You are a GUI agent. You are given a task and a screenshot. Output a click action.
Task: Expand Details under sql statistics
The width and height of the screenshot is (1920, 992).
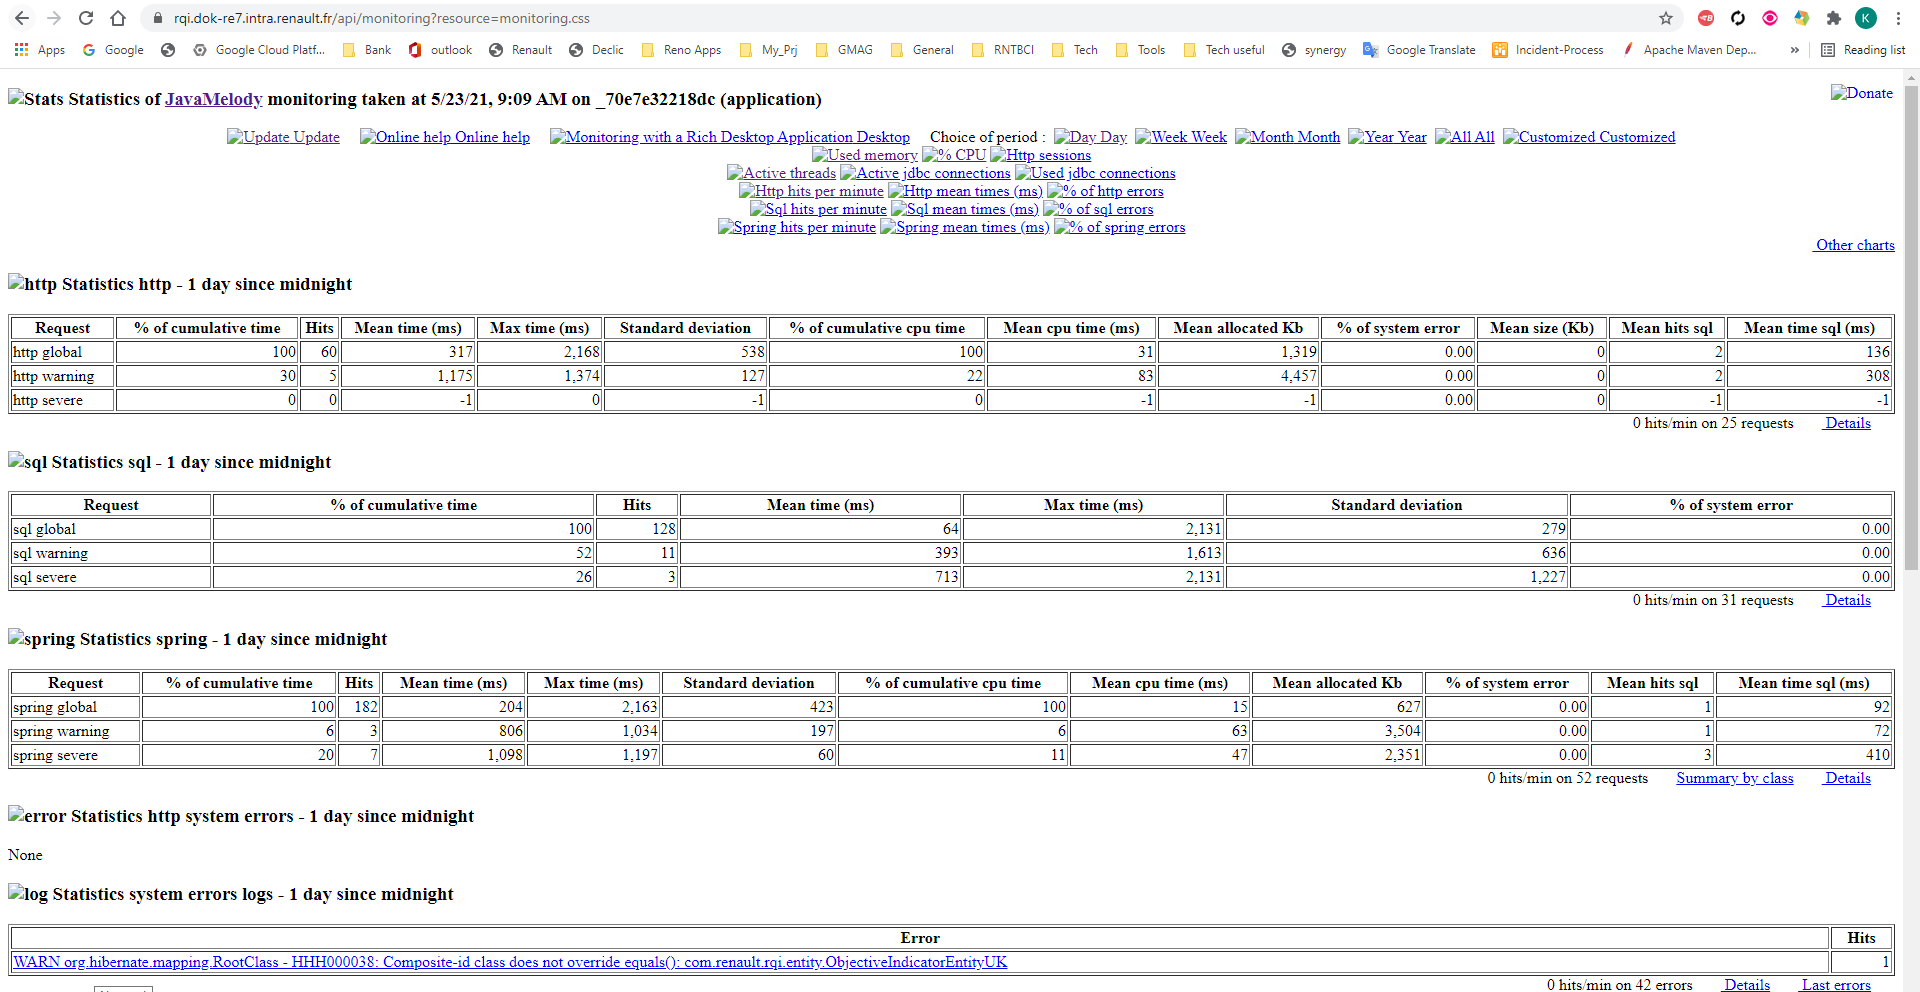pyautogui.click(x=1847, y=600)
